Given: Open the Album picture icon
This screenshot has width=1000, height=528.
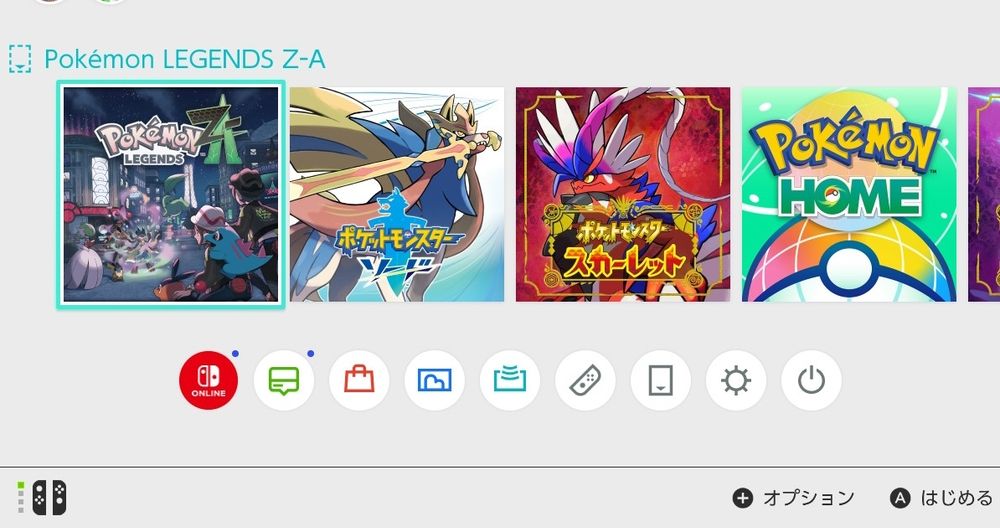Looking at the screenshot, I should point(434,380).
